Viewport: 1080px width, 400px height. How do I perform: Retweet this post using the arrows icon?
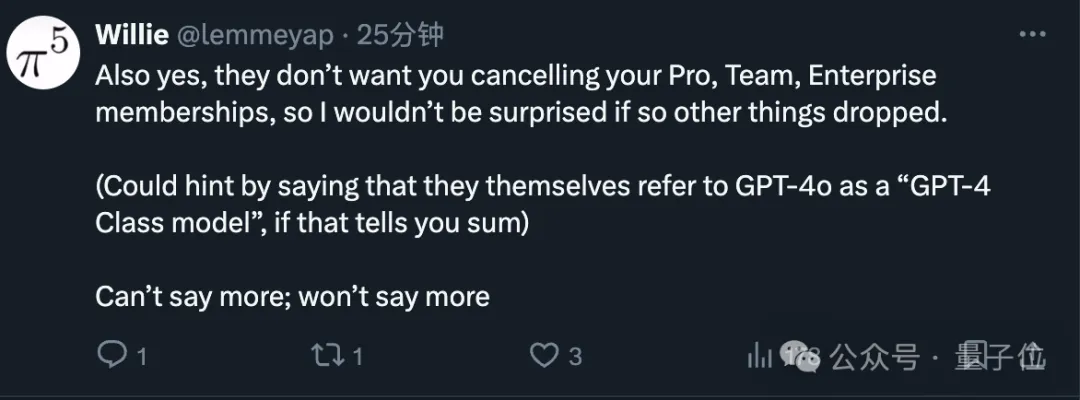(x=327, y=355)
